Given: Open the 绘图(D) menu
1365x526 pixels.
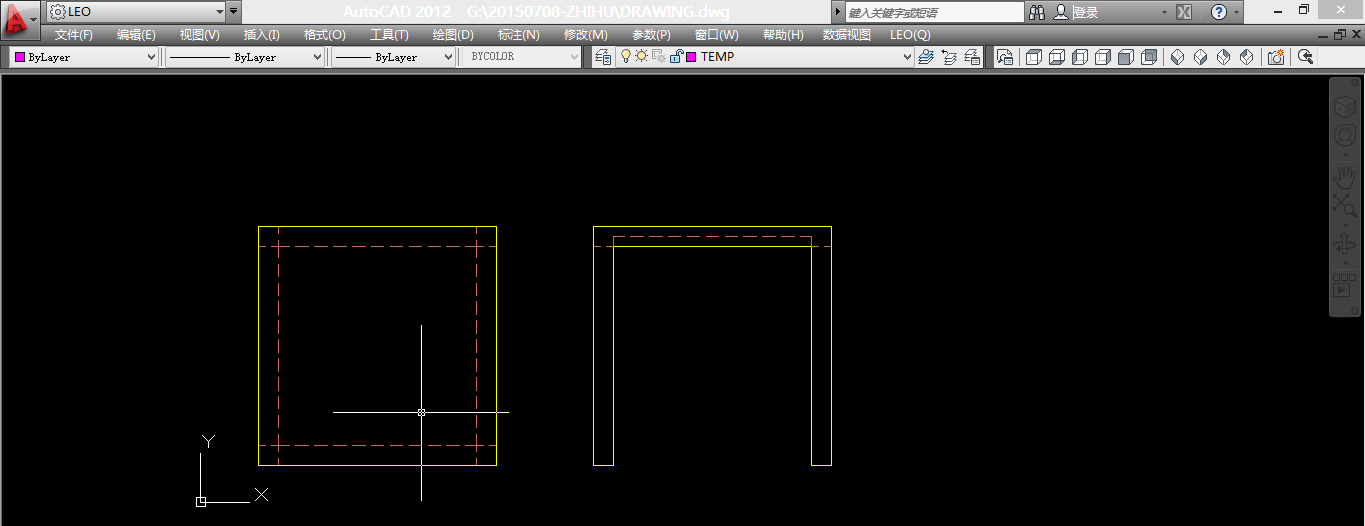Looking at the screenshot, I should [x=453, y=35].
